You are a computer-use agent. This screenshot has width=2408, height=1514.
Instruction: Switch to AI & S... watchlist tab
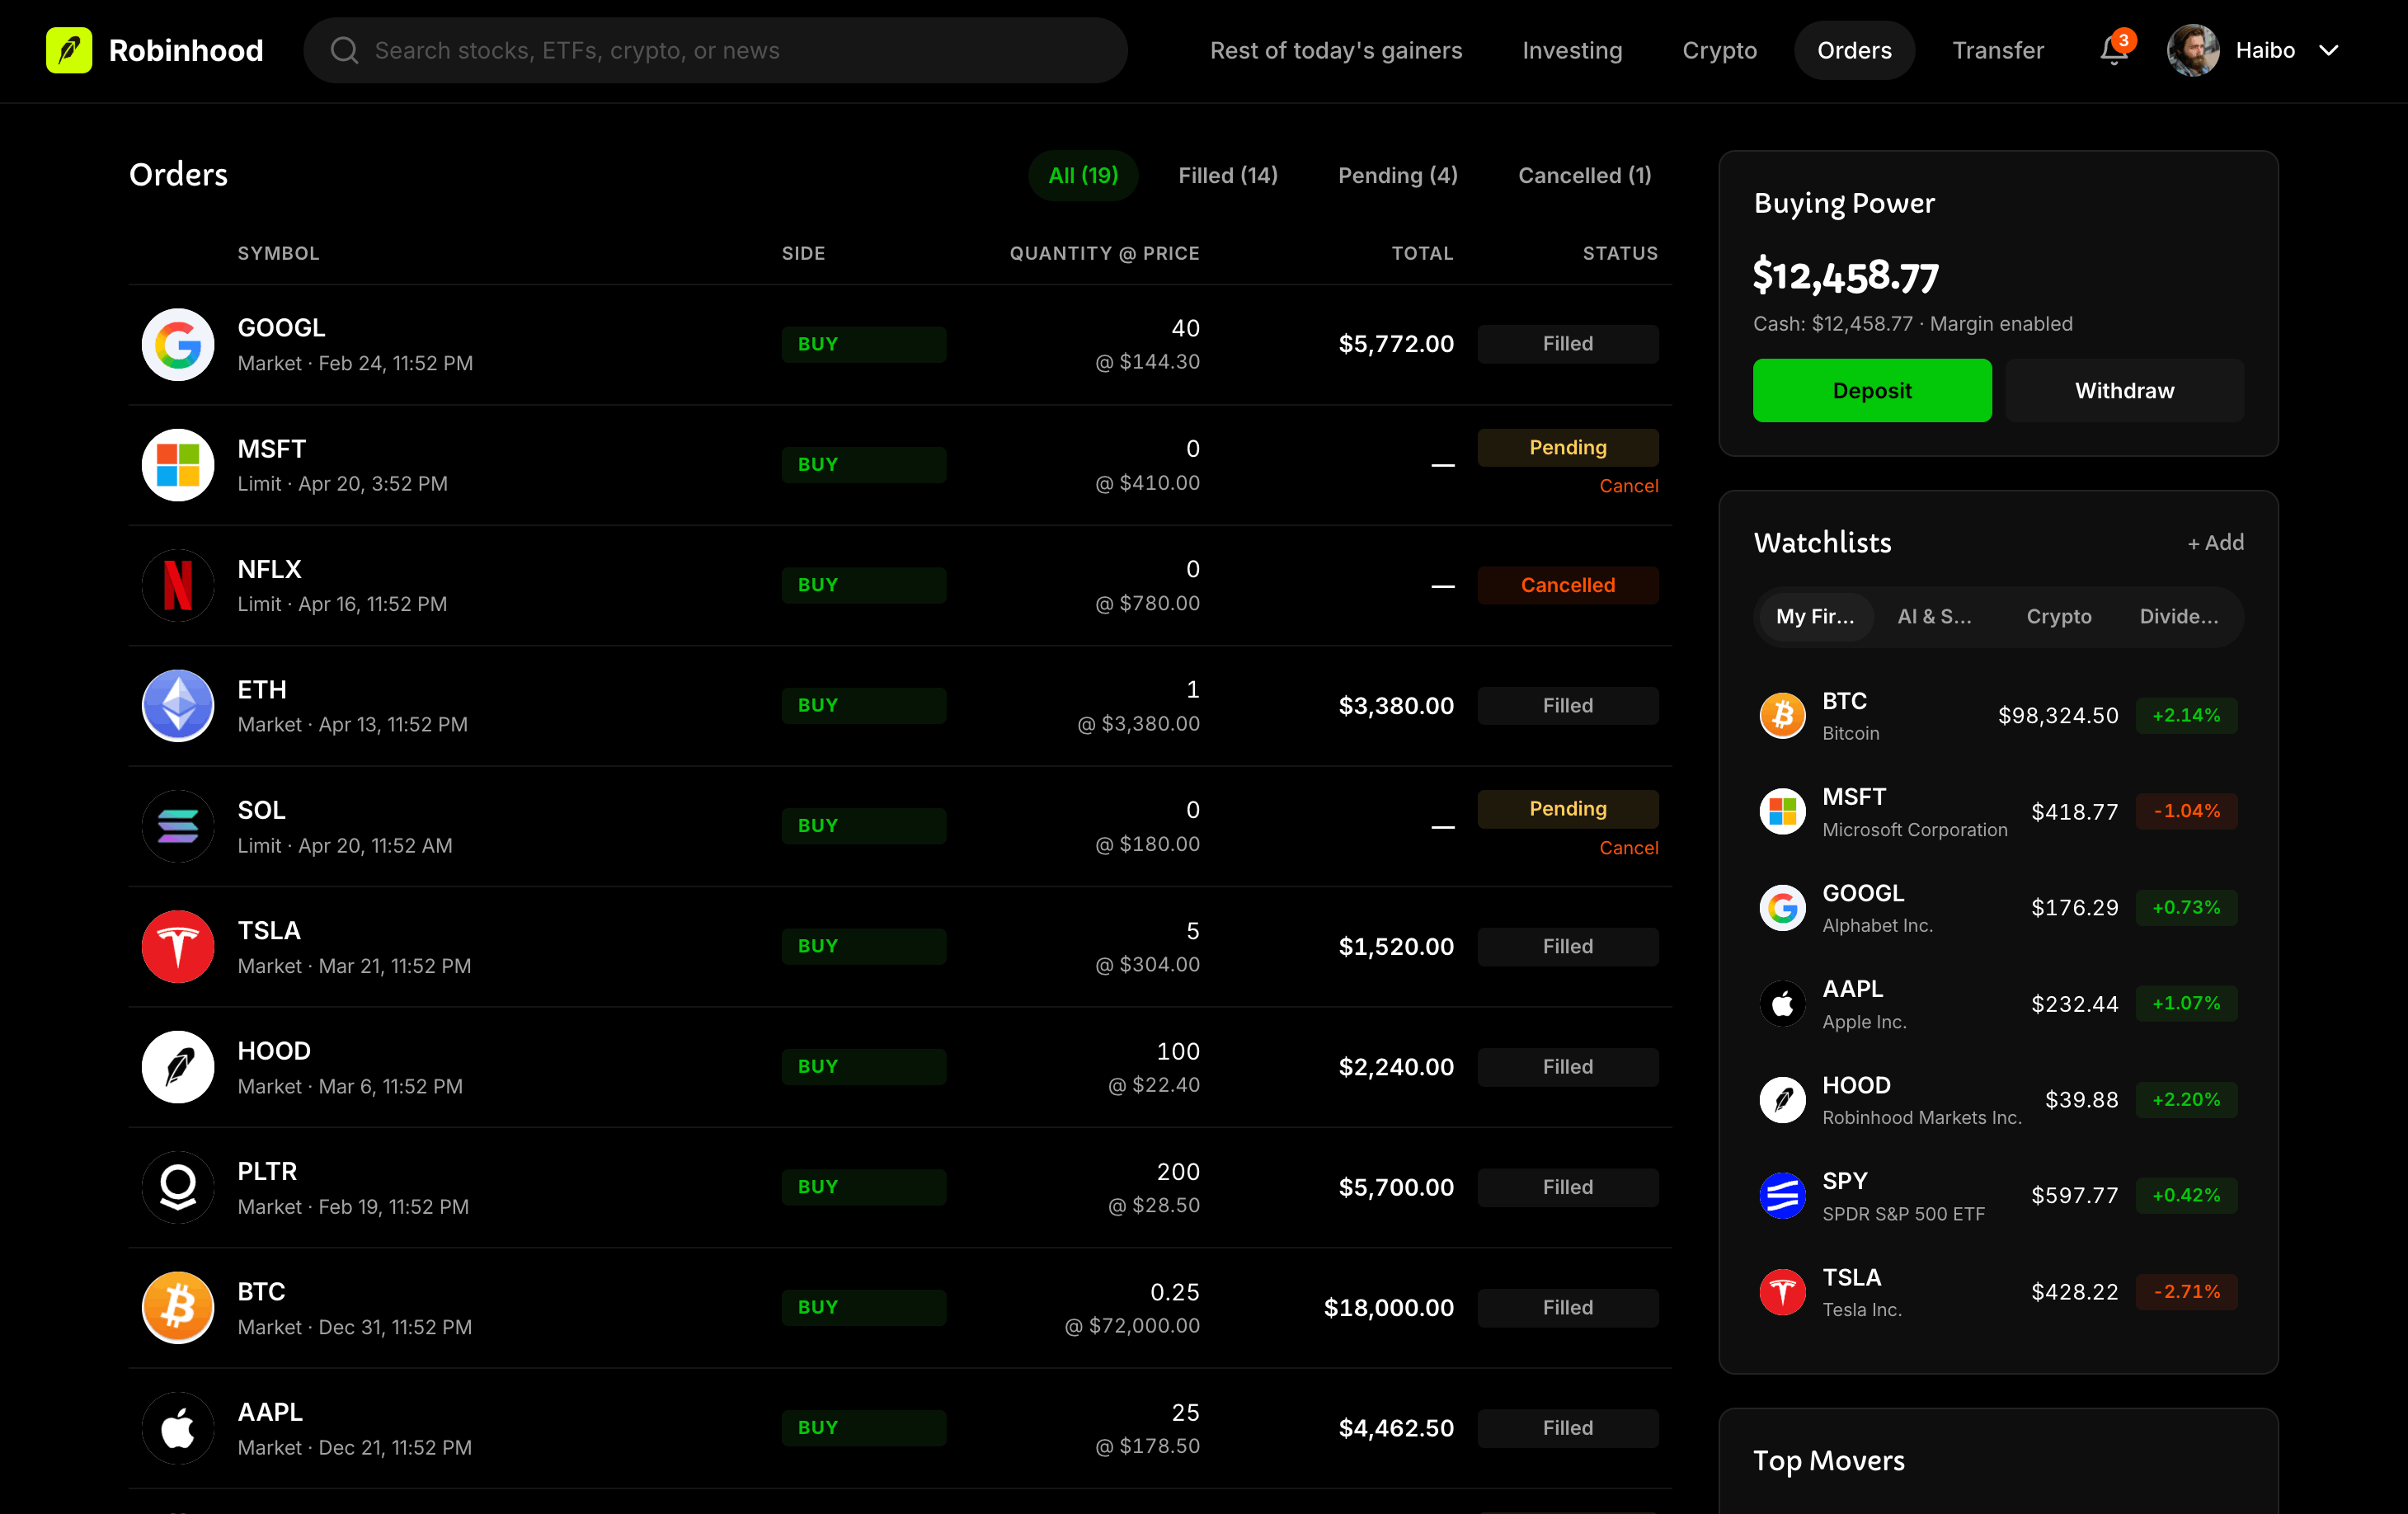tap(1934, 617)
